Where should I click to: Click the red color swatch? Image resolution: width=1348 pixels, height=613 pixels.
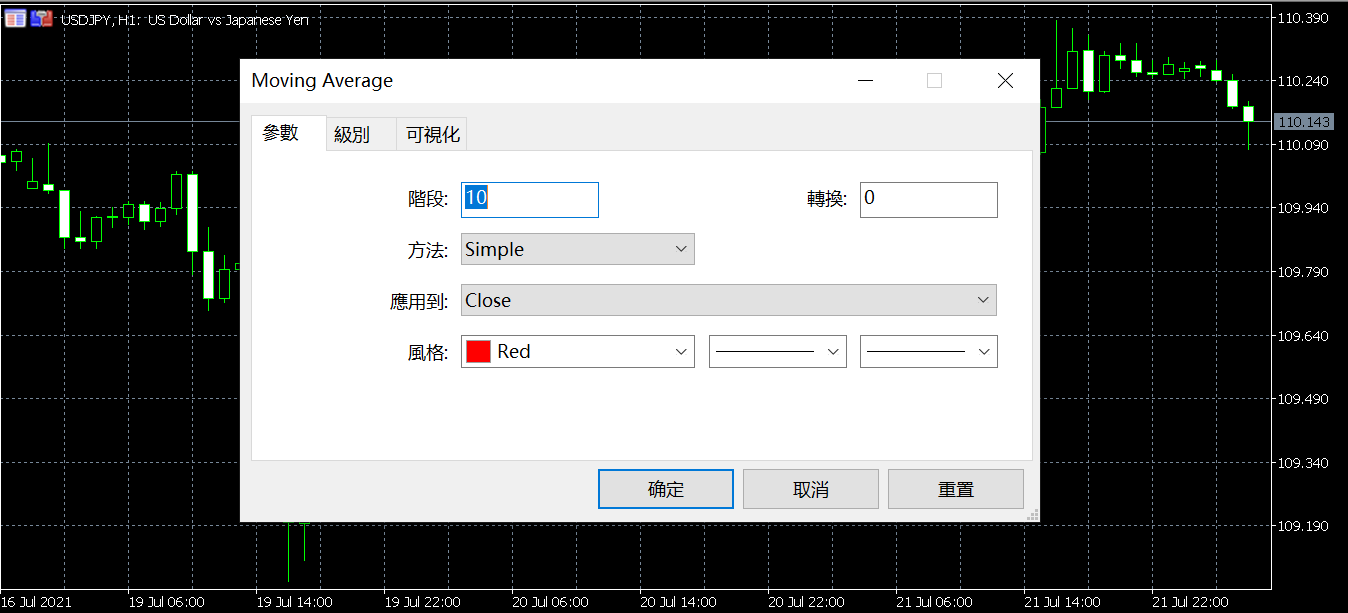478,351
